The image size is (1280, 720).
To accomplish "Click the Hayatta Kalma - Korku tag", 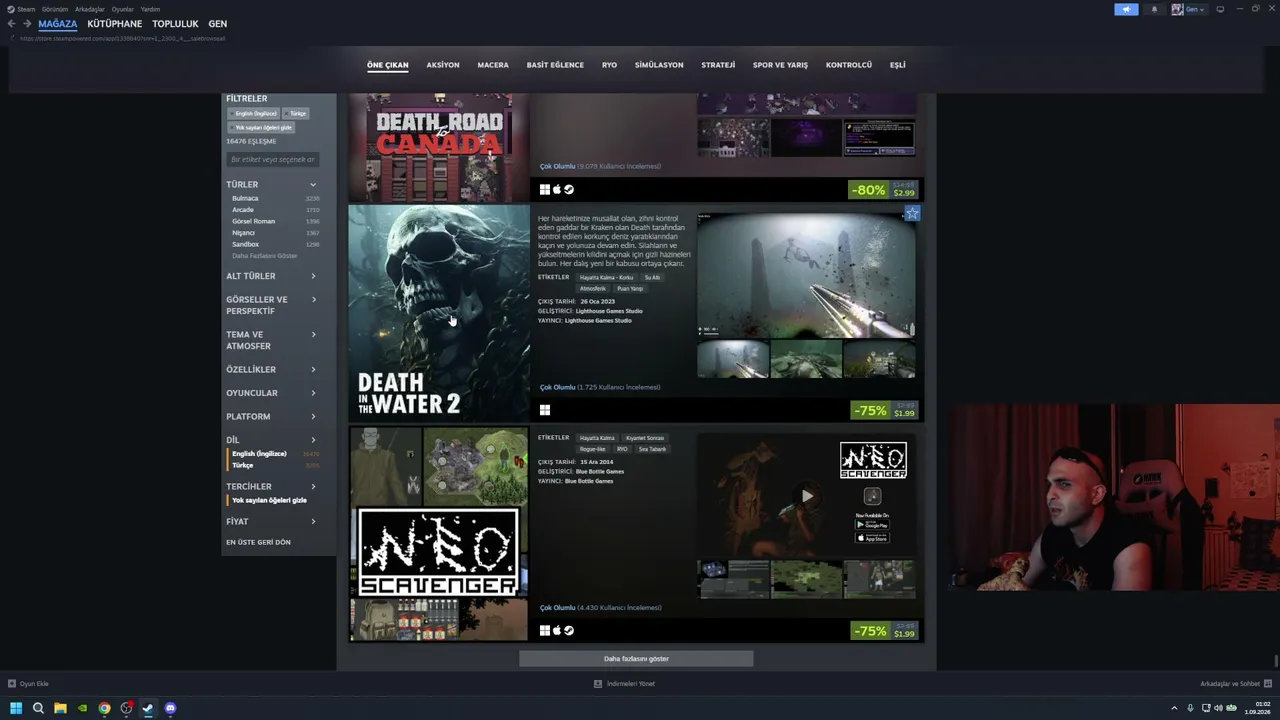I will 606,277.
